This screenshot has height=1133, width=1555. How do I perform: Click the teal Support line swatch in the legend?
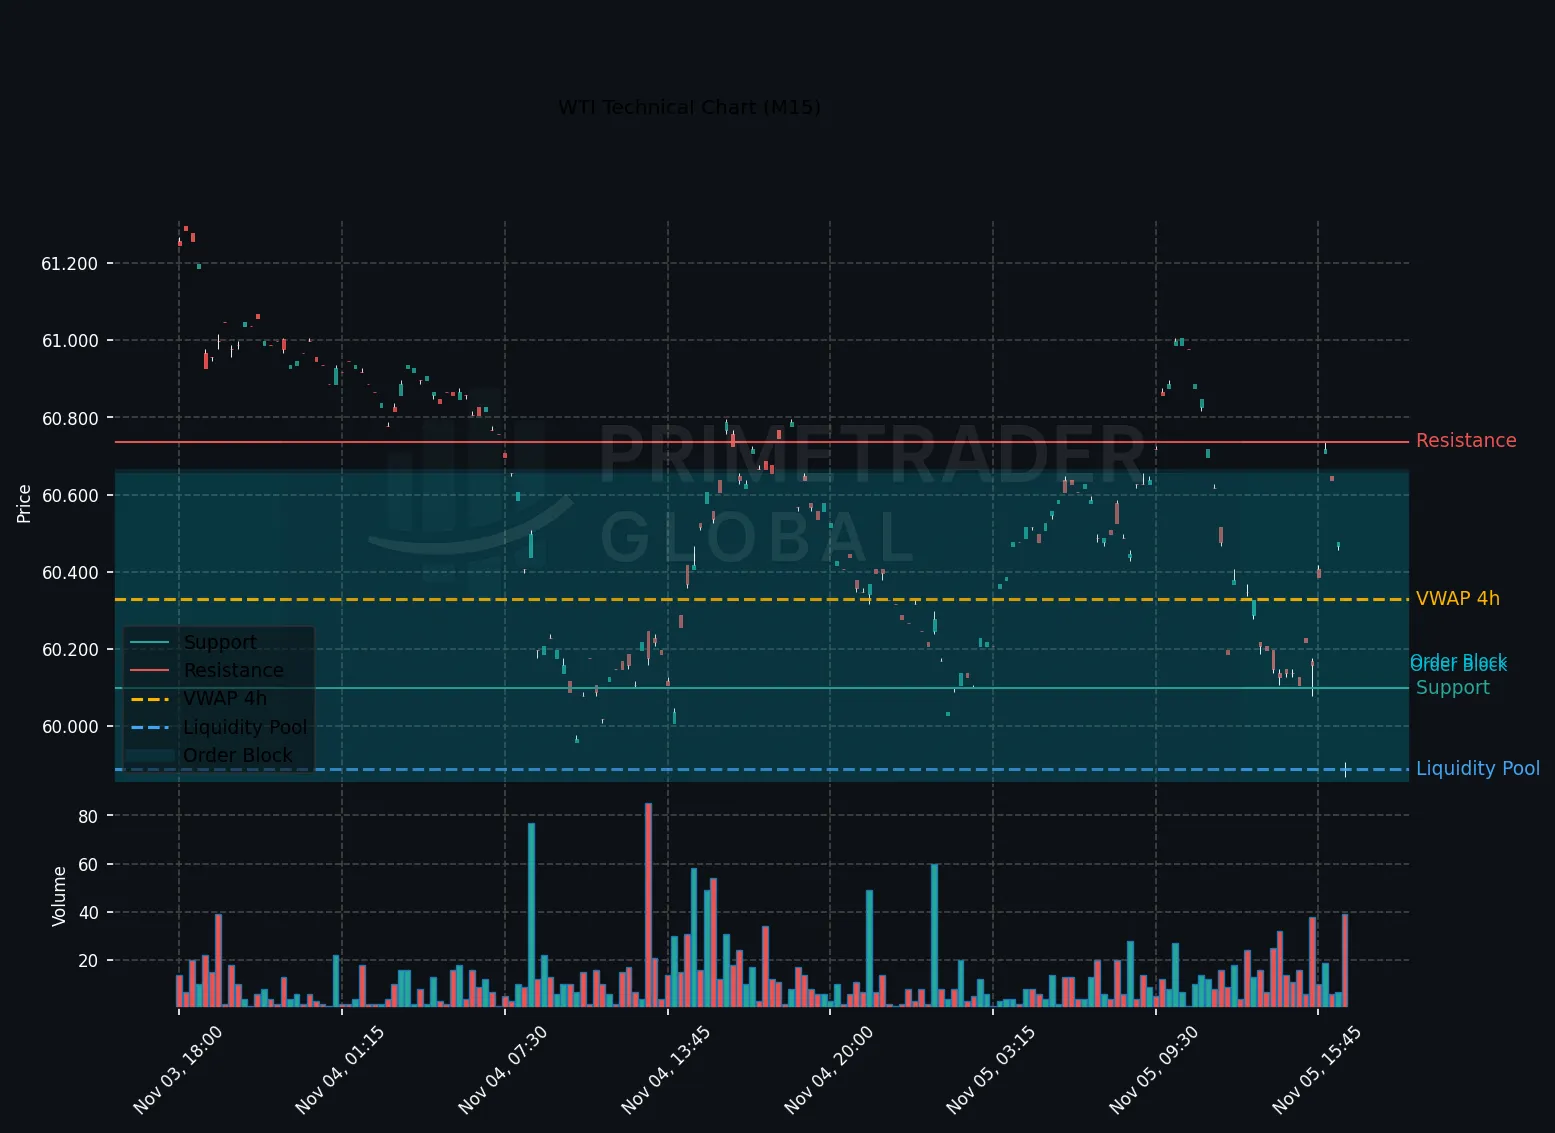[x=150, y=643]
